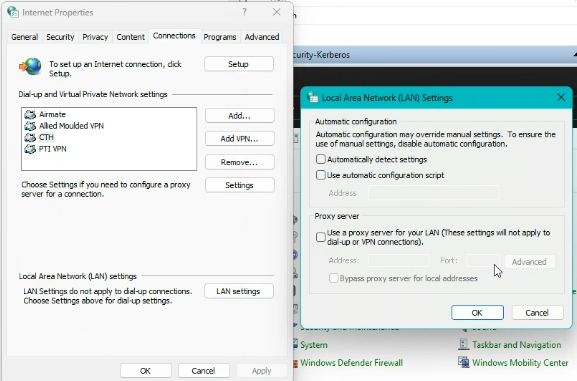Open Settings for the selected connection
Viewport: 577px width, 381px height.
click(x=239, y=185)
